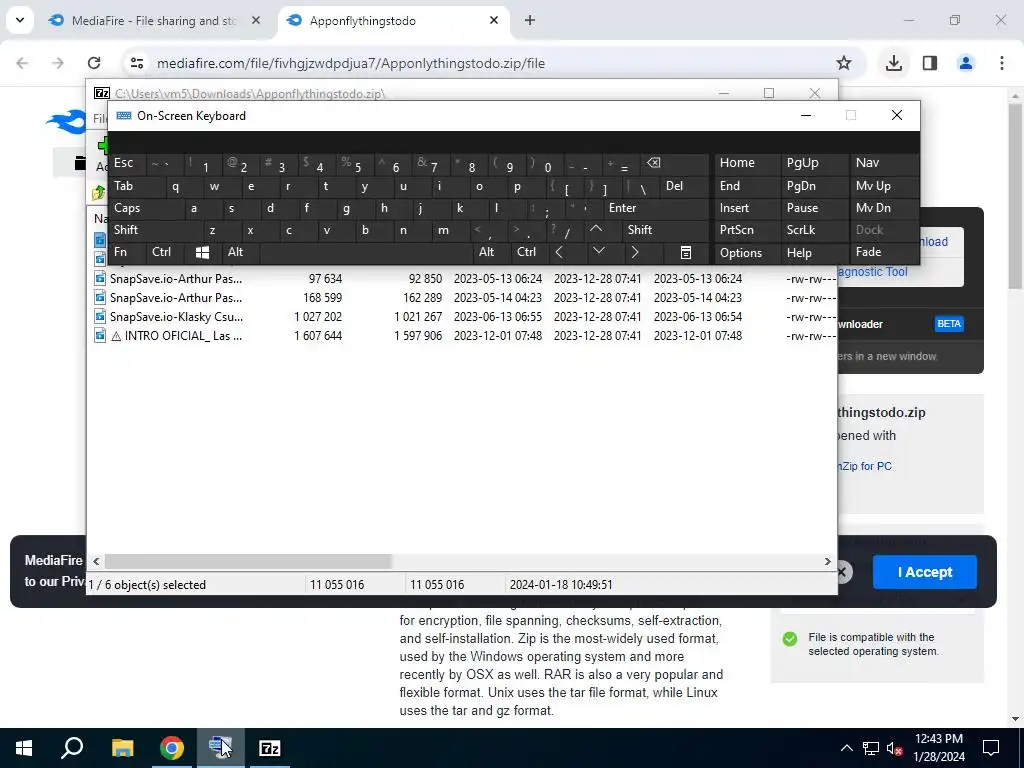The image size is (1024, 768).
Task: Click the Enter key
Action: click(655, 208)
